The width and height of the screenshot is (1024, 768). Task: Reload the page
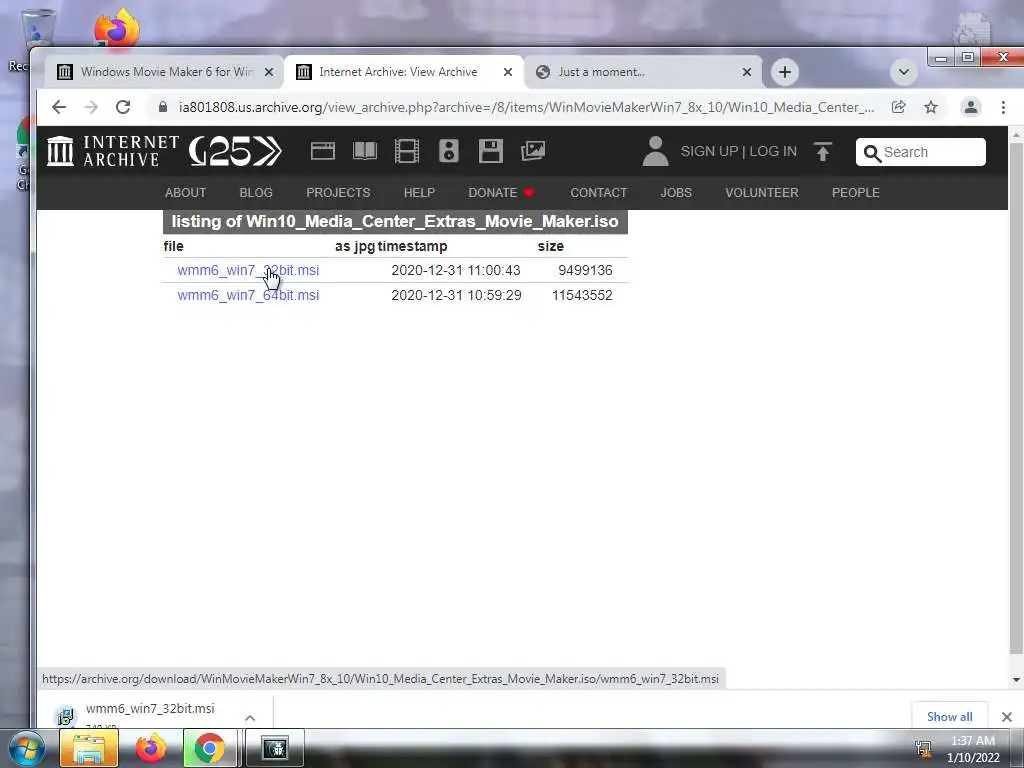123,107
